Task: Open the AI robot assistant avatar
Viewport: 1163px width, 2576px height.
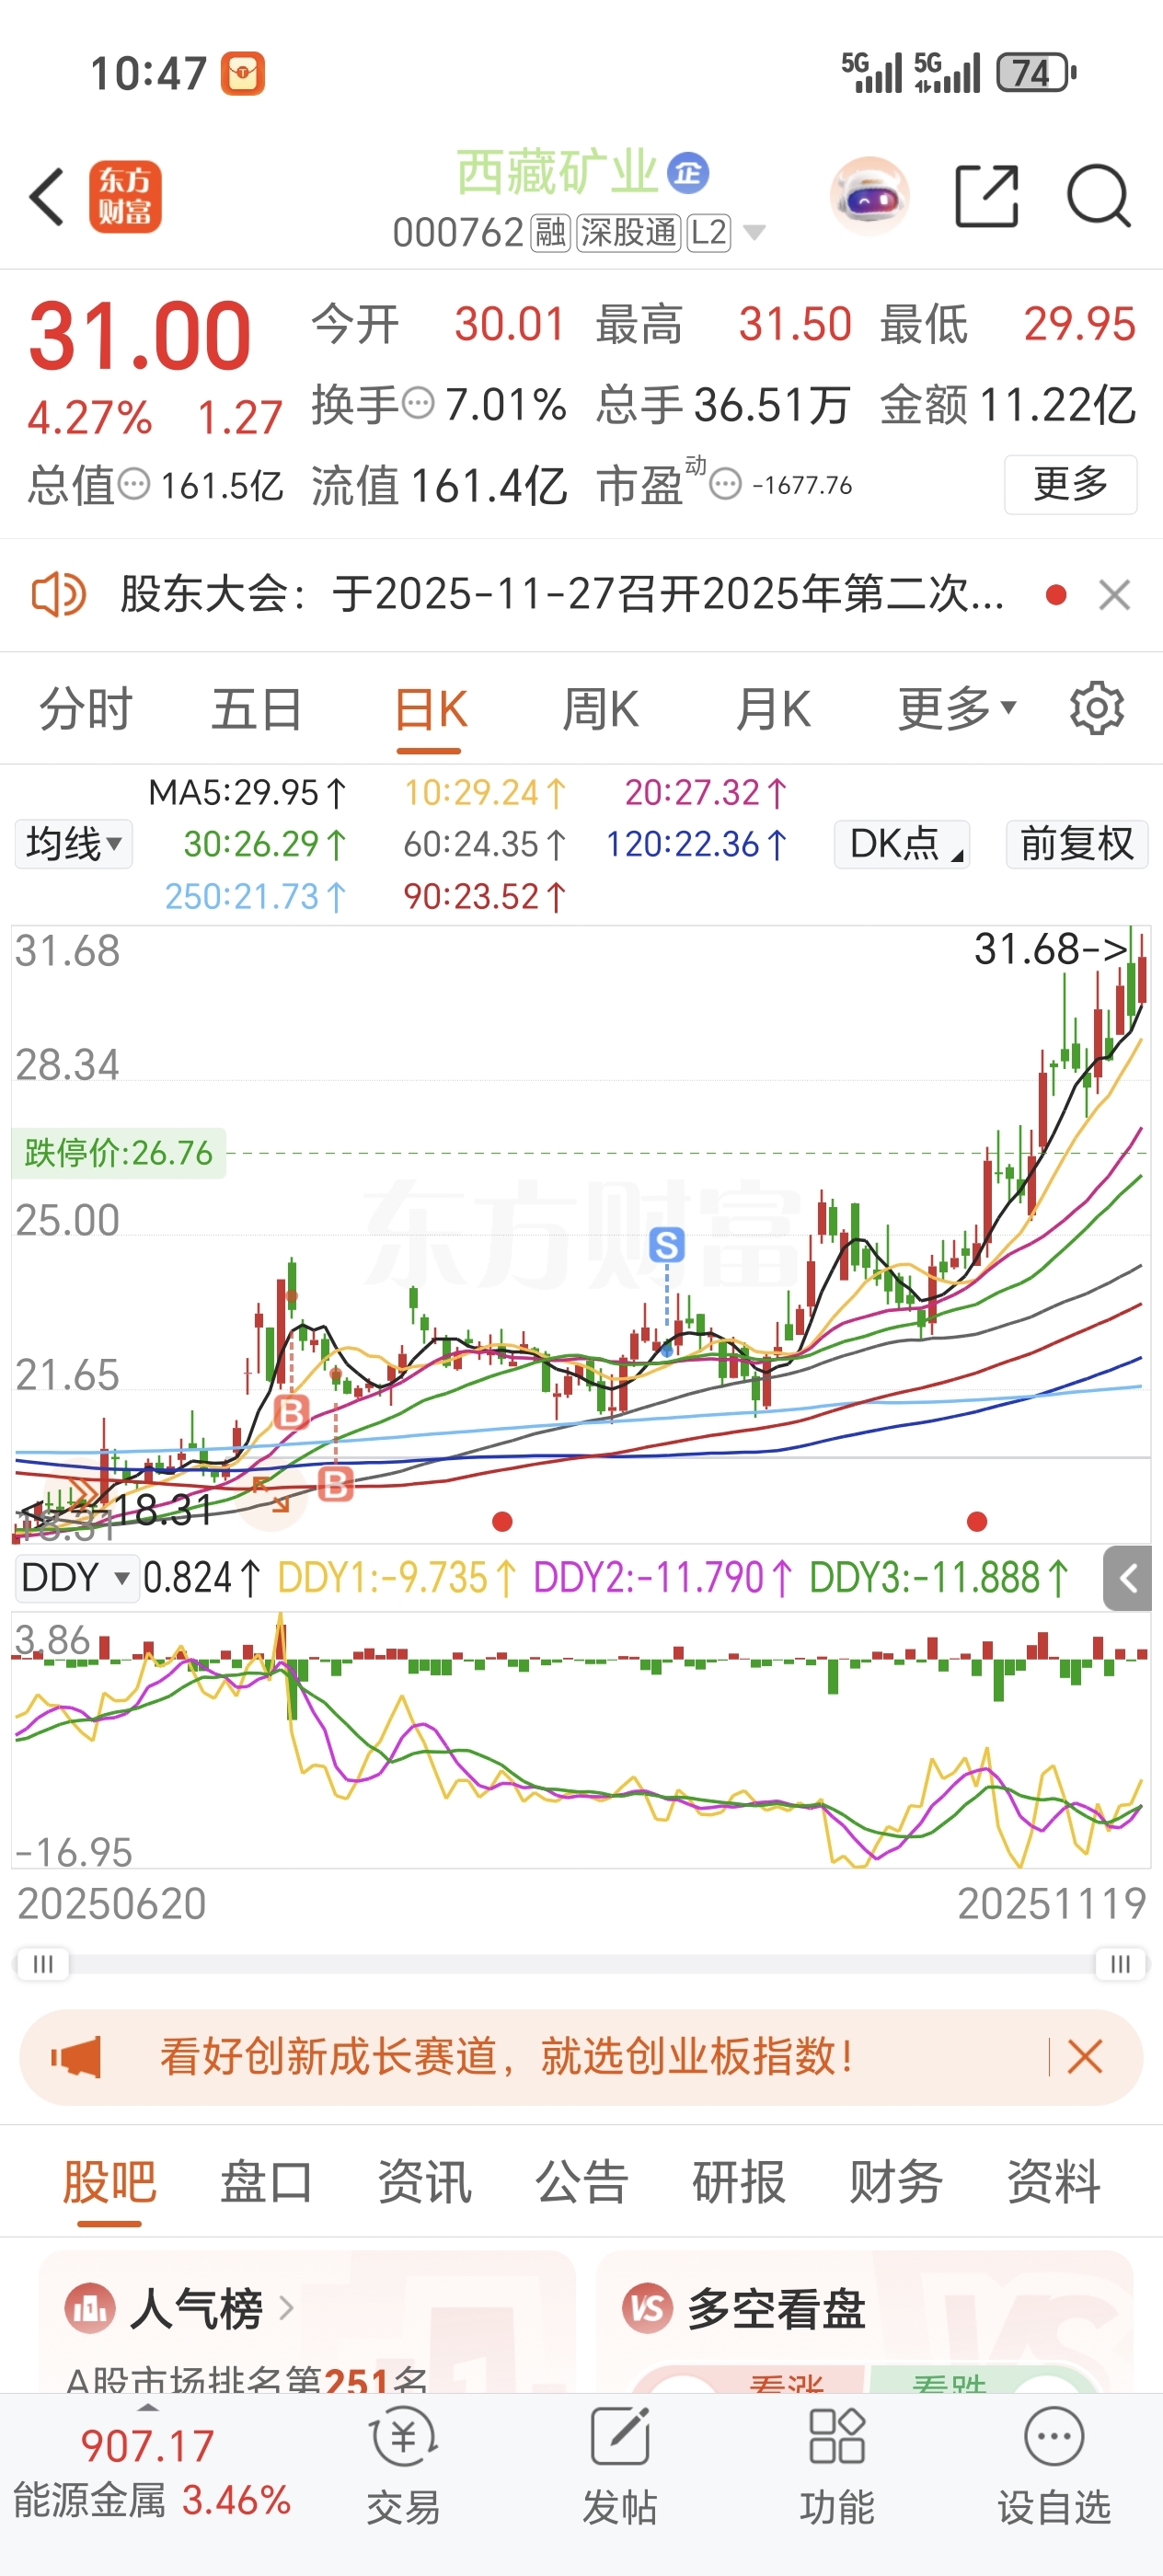Action: point(870,196)
